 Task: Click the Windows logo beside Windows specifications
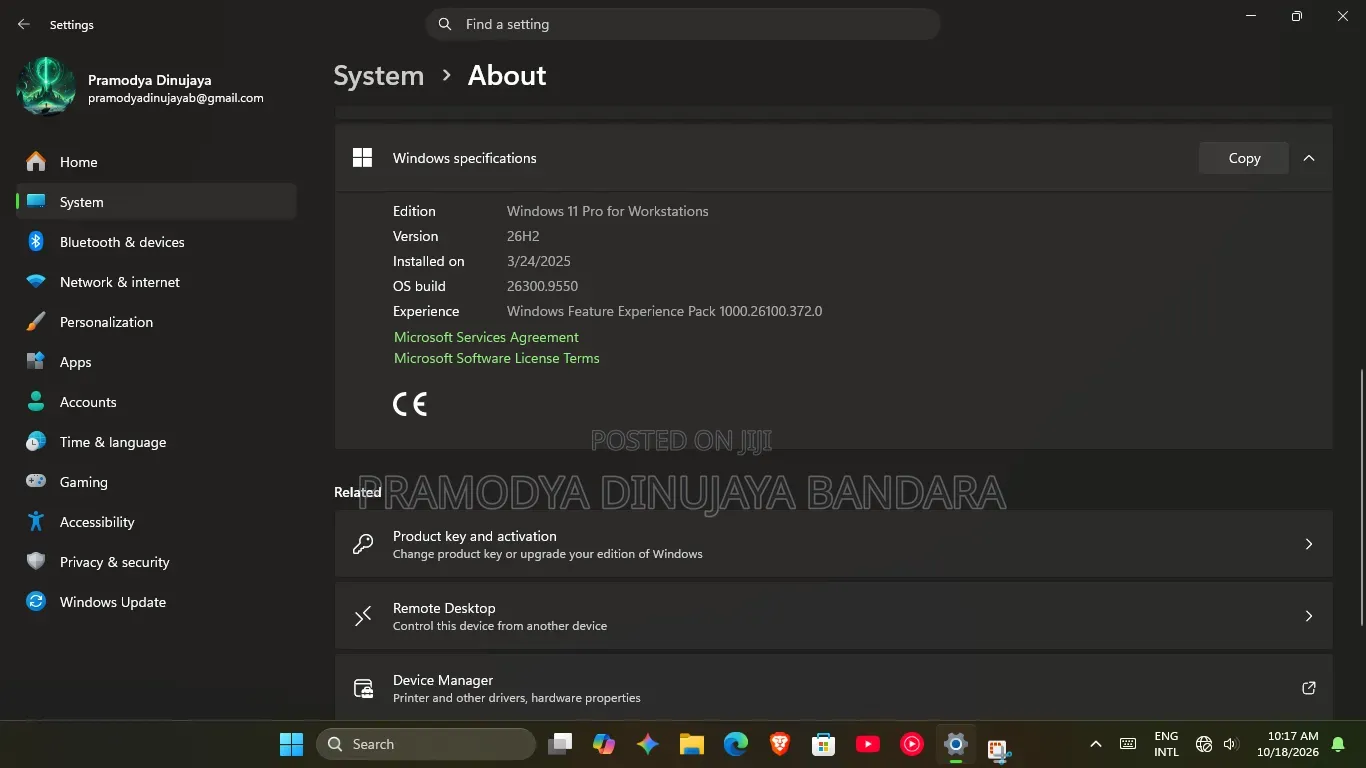pos(362,158)
